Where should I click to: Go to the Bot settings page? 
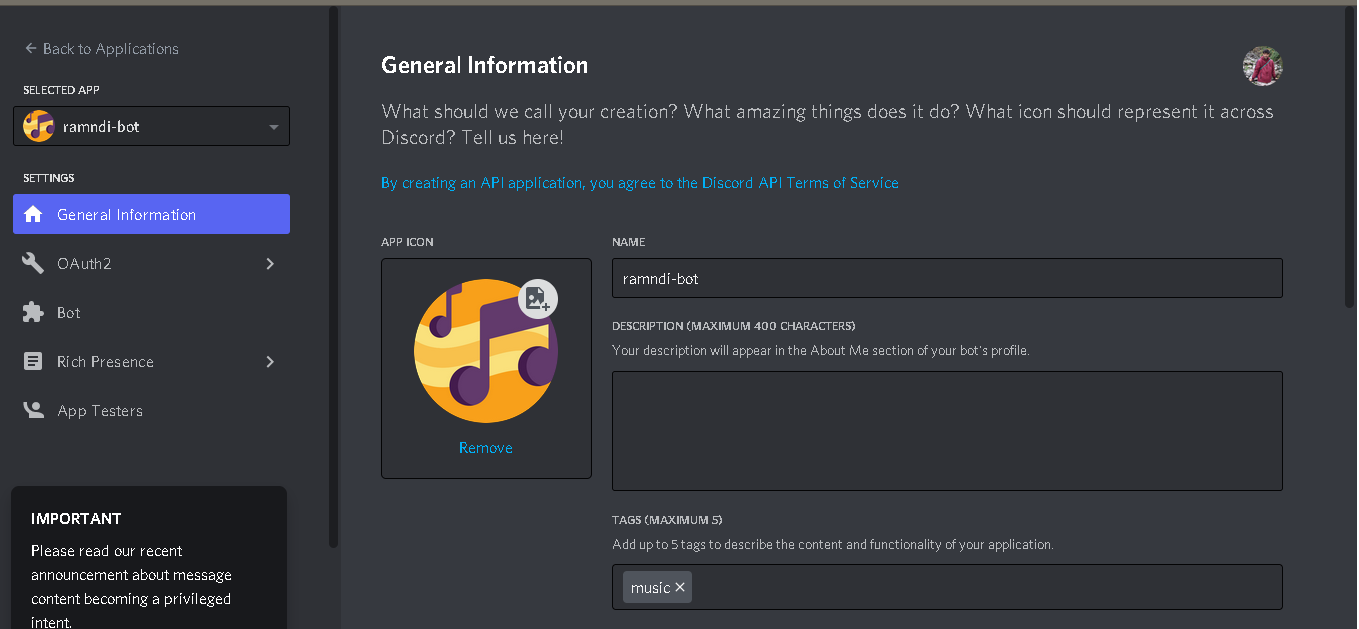[x=69, y=312]
